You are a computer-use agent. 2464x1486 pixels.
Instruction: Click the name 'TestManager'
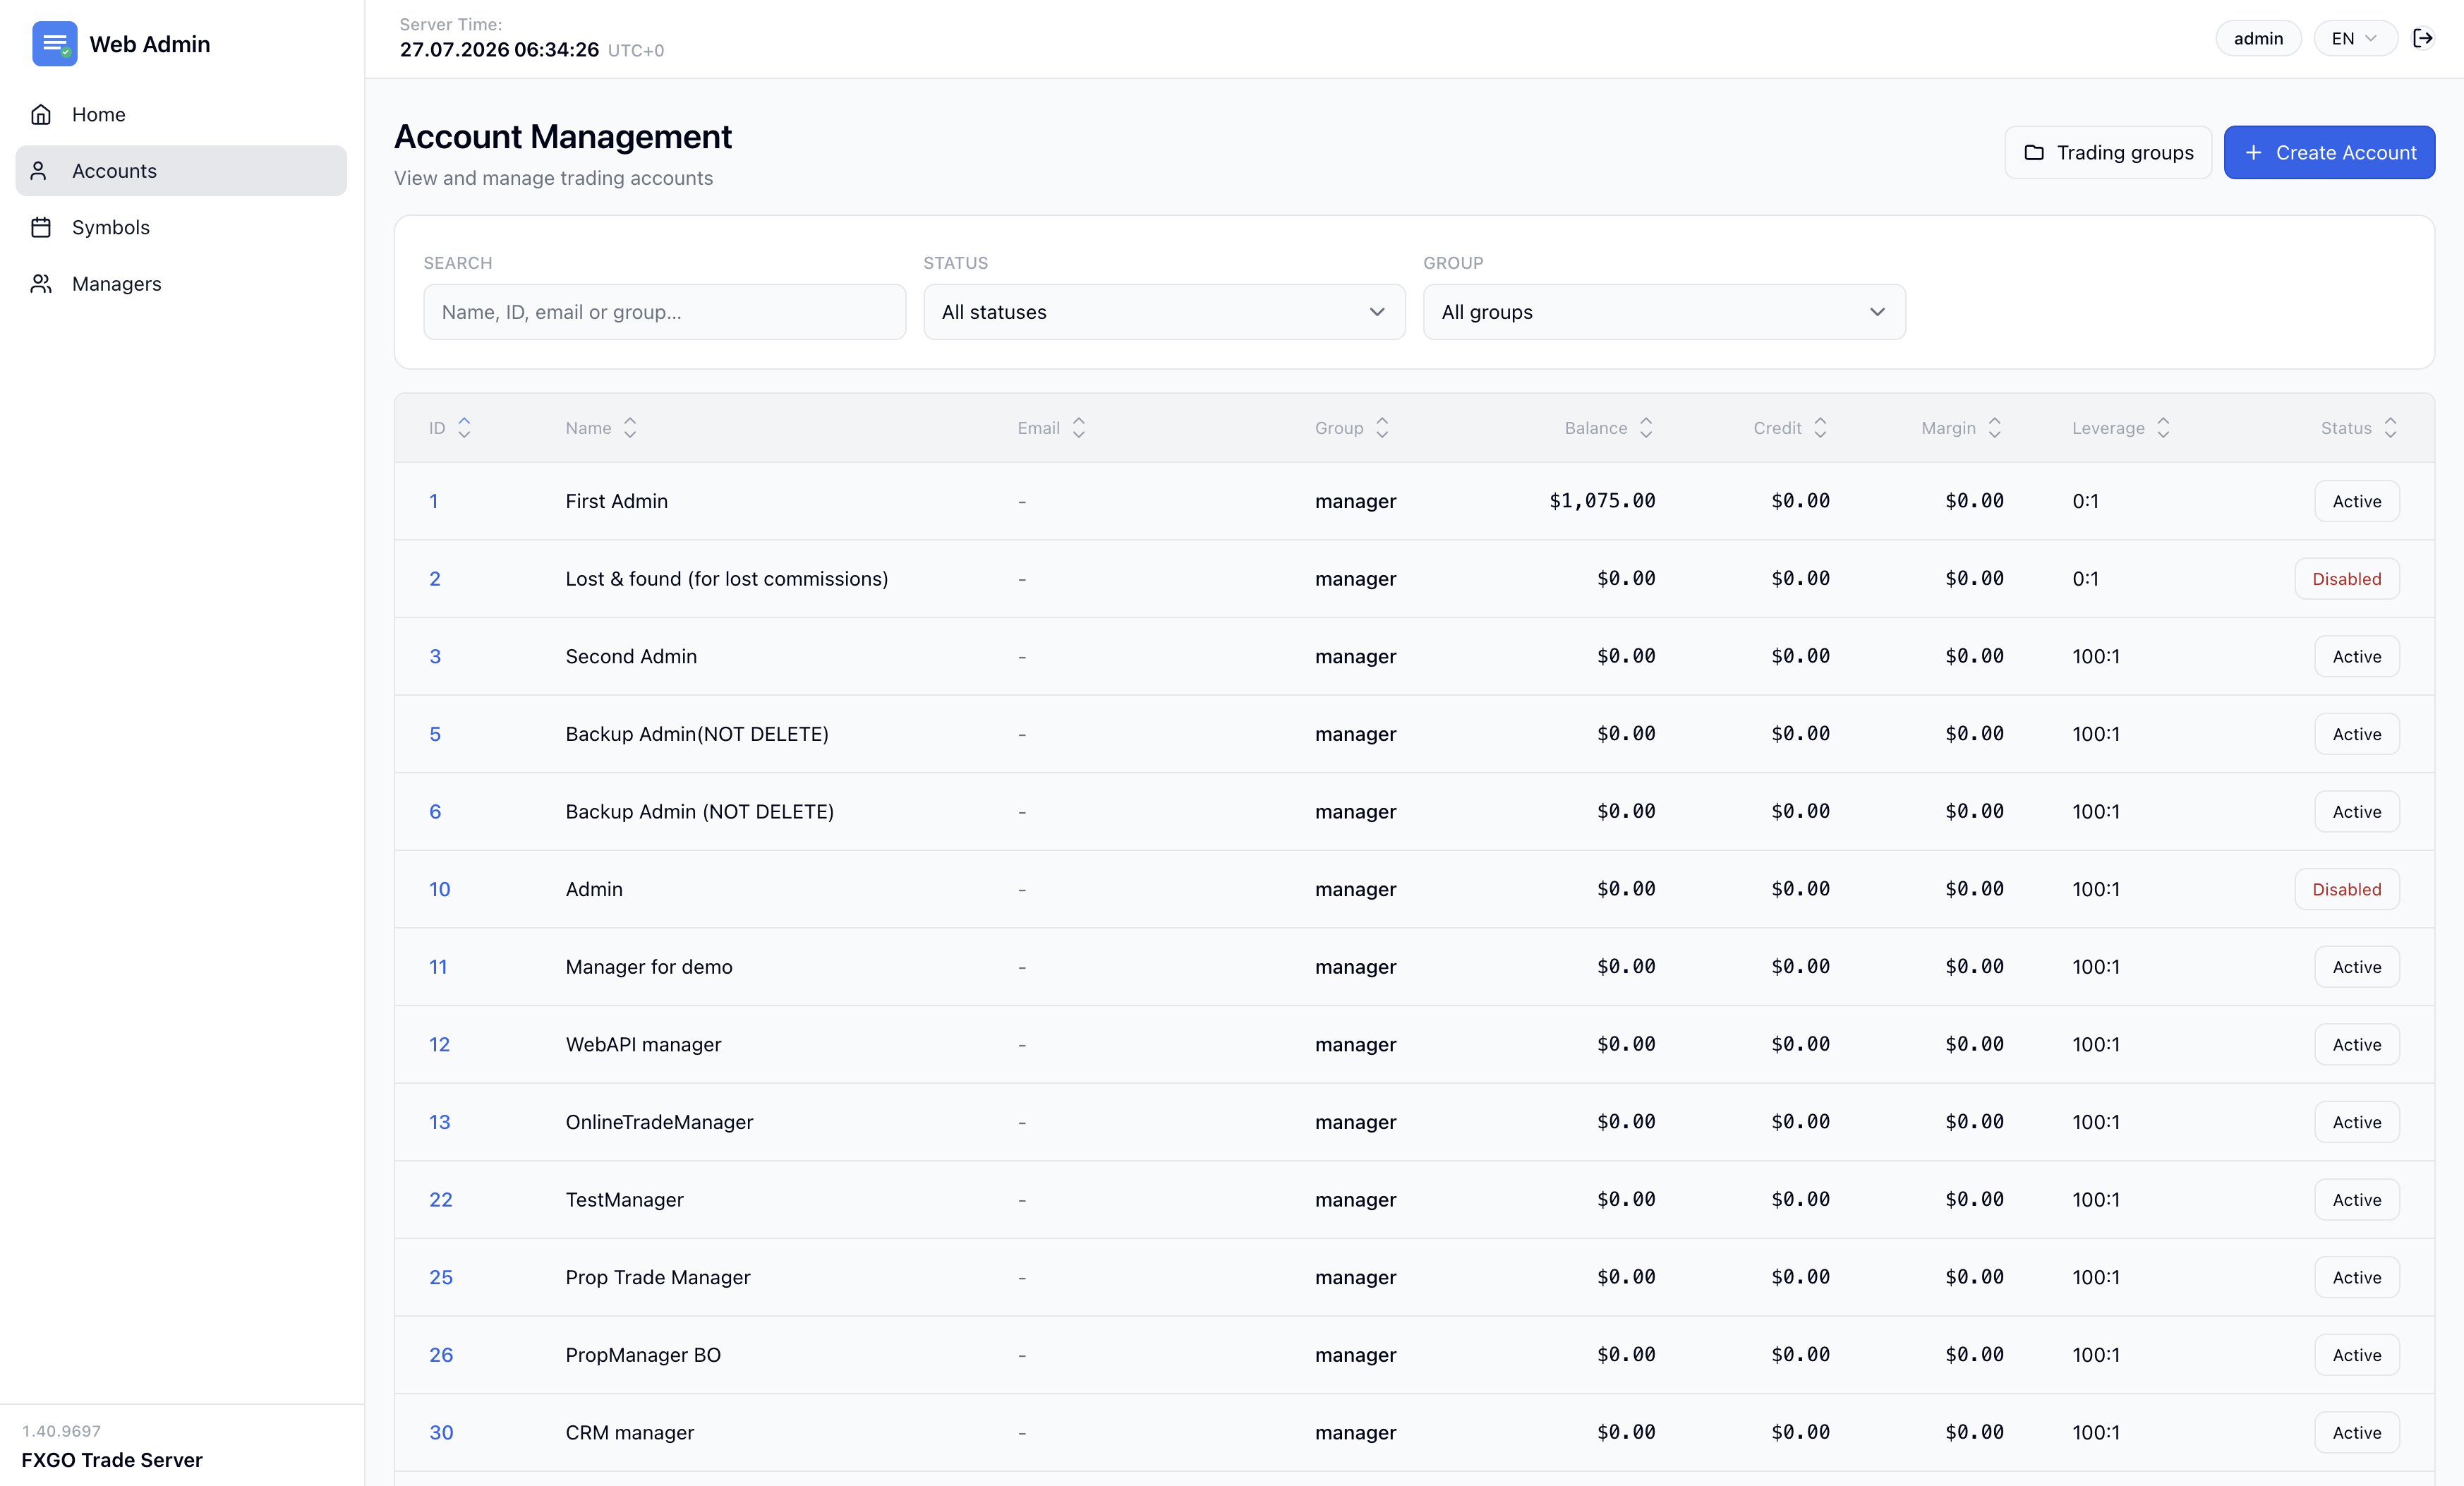click(624, 1200)
